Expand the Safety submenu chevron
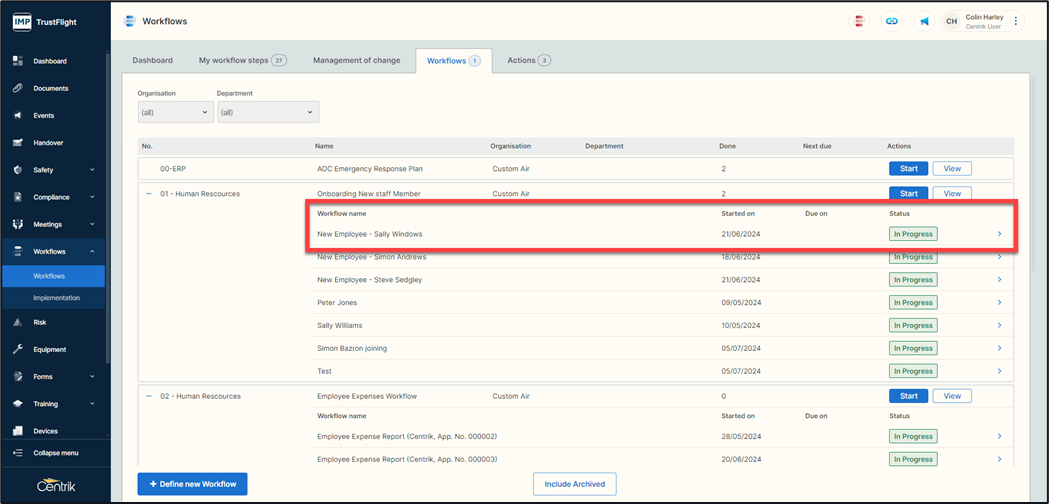1049x504 pixels. pyautogui.click(x=92, y=170)
